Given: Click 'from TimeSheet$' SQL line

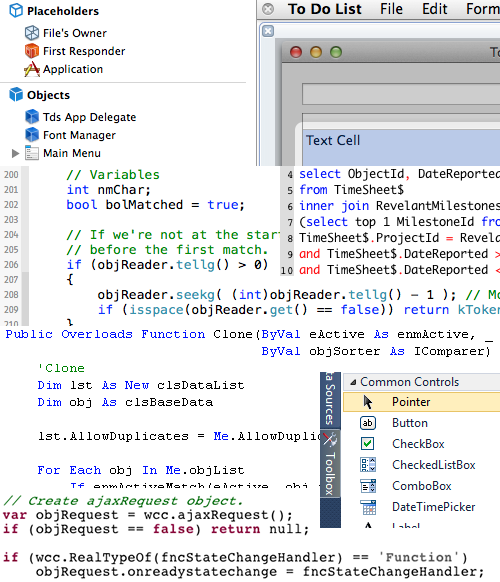Looking at the screenshot, I should coord(351,190).
